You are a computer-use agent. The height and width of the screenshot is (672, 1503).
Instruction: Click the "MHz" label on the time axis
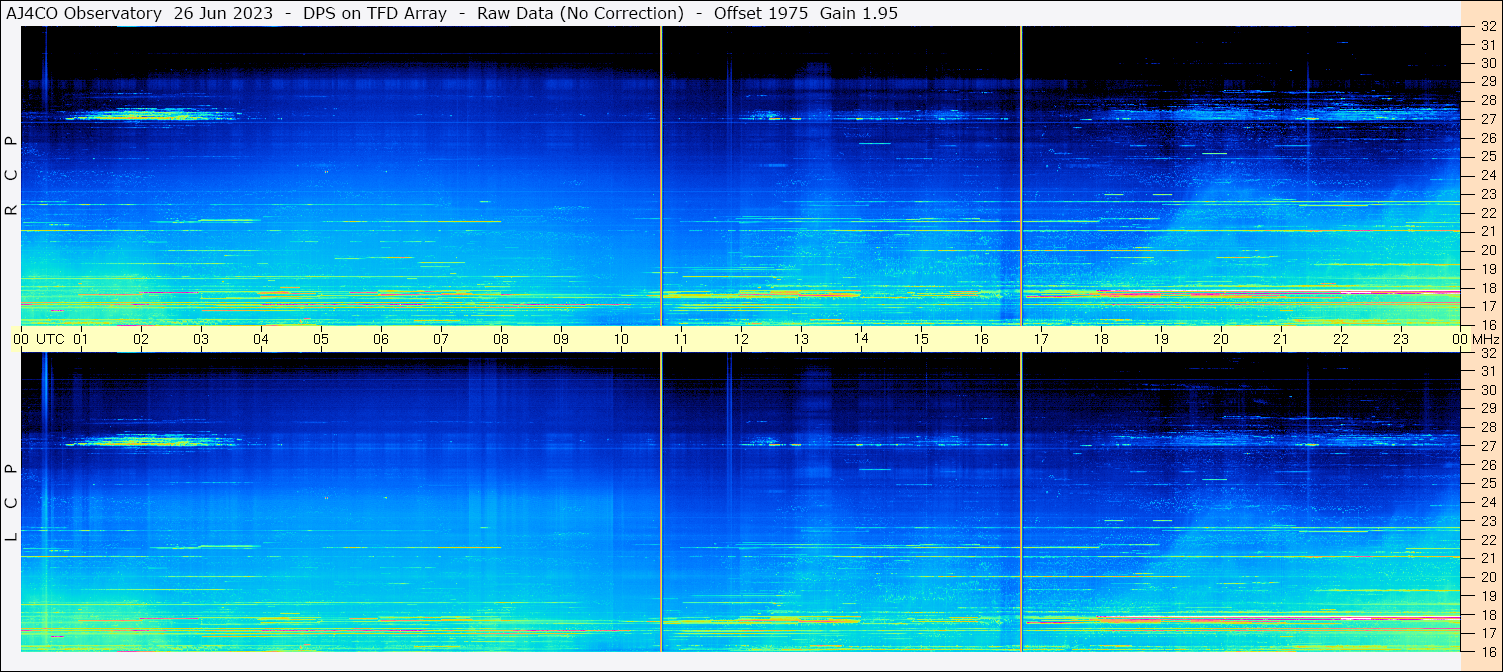pos(1485,339)
